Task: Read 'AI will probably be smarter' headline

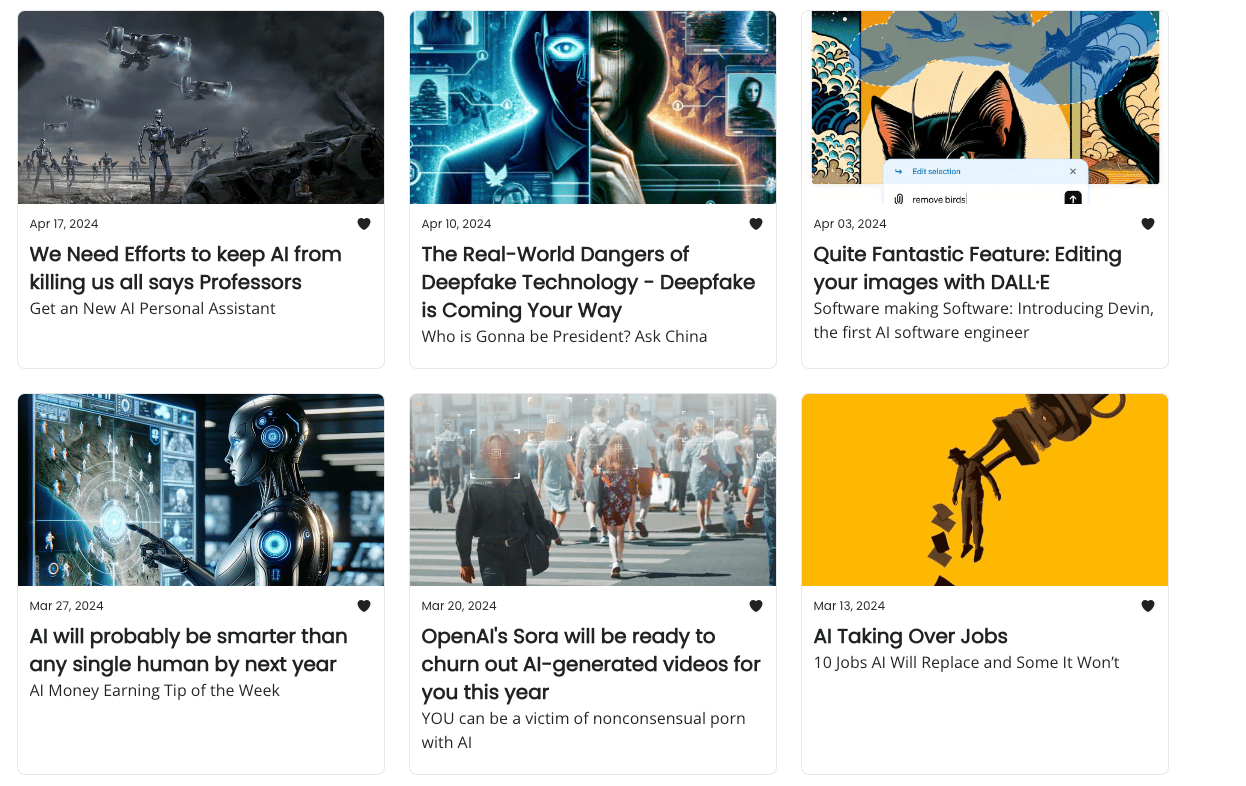Action: 189,650
